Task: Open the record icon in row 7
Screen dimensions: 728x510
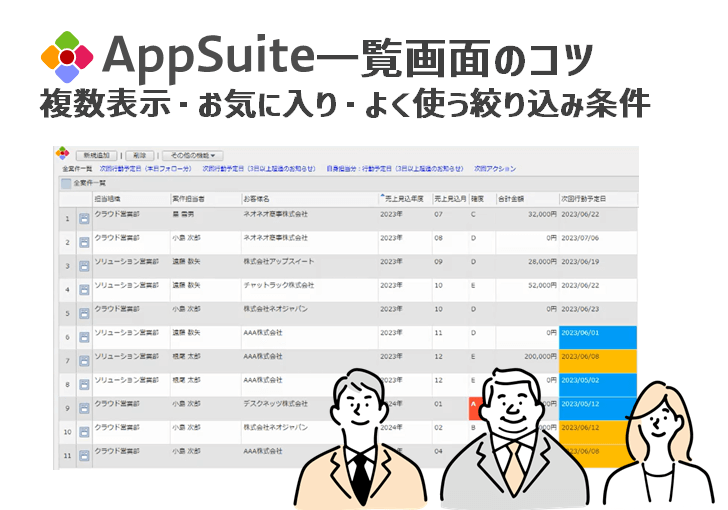Action: click(84, 361)
